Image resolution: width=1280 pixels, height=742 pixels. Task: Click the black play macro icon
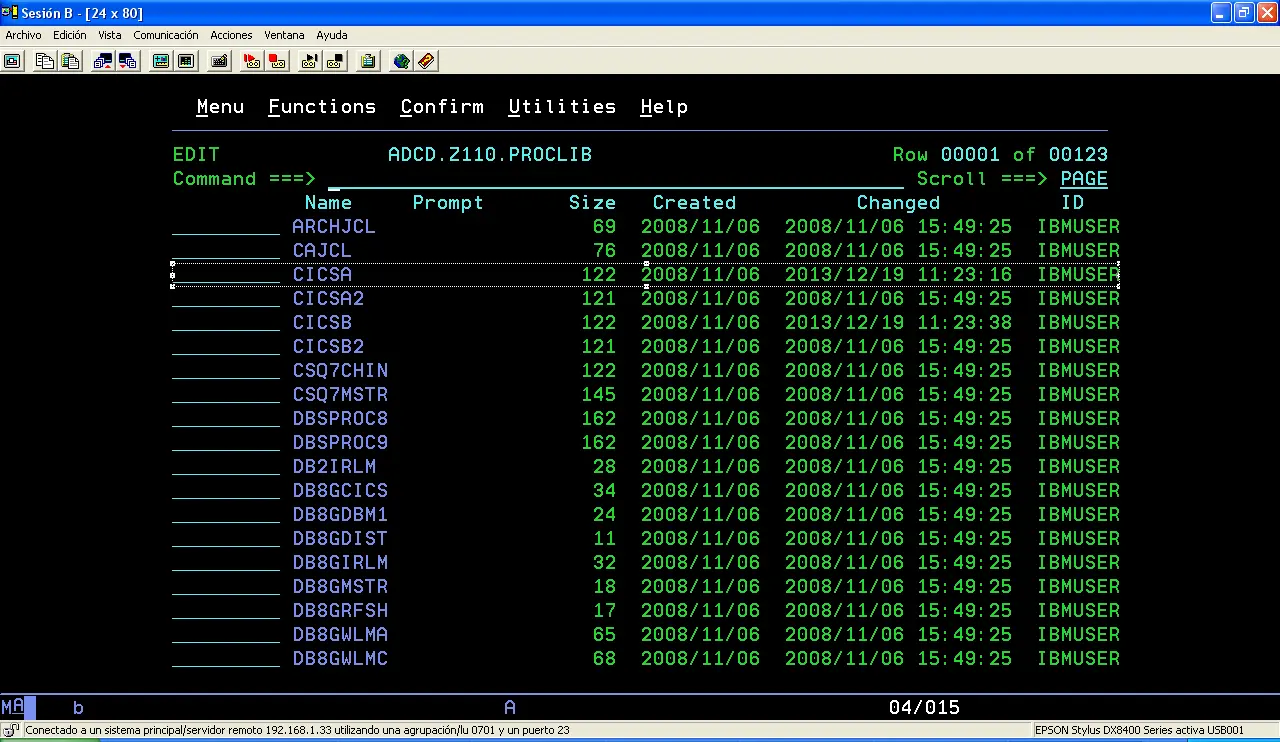pyautogui.click(x=310, y=61)
